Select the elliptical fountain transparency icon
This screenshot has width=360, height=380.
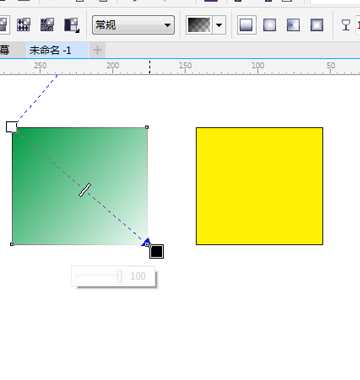tap(269, 25)
